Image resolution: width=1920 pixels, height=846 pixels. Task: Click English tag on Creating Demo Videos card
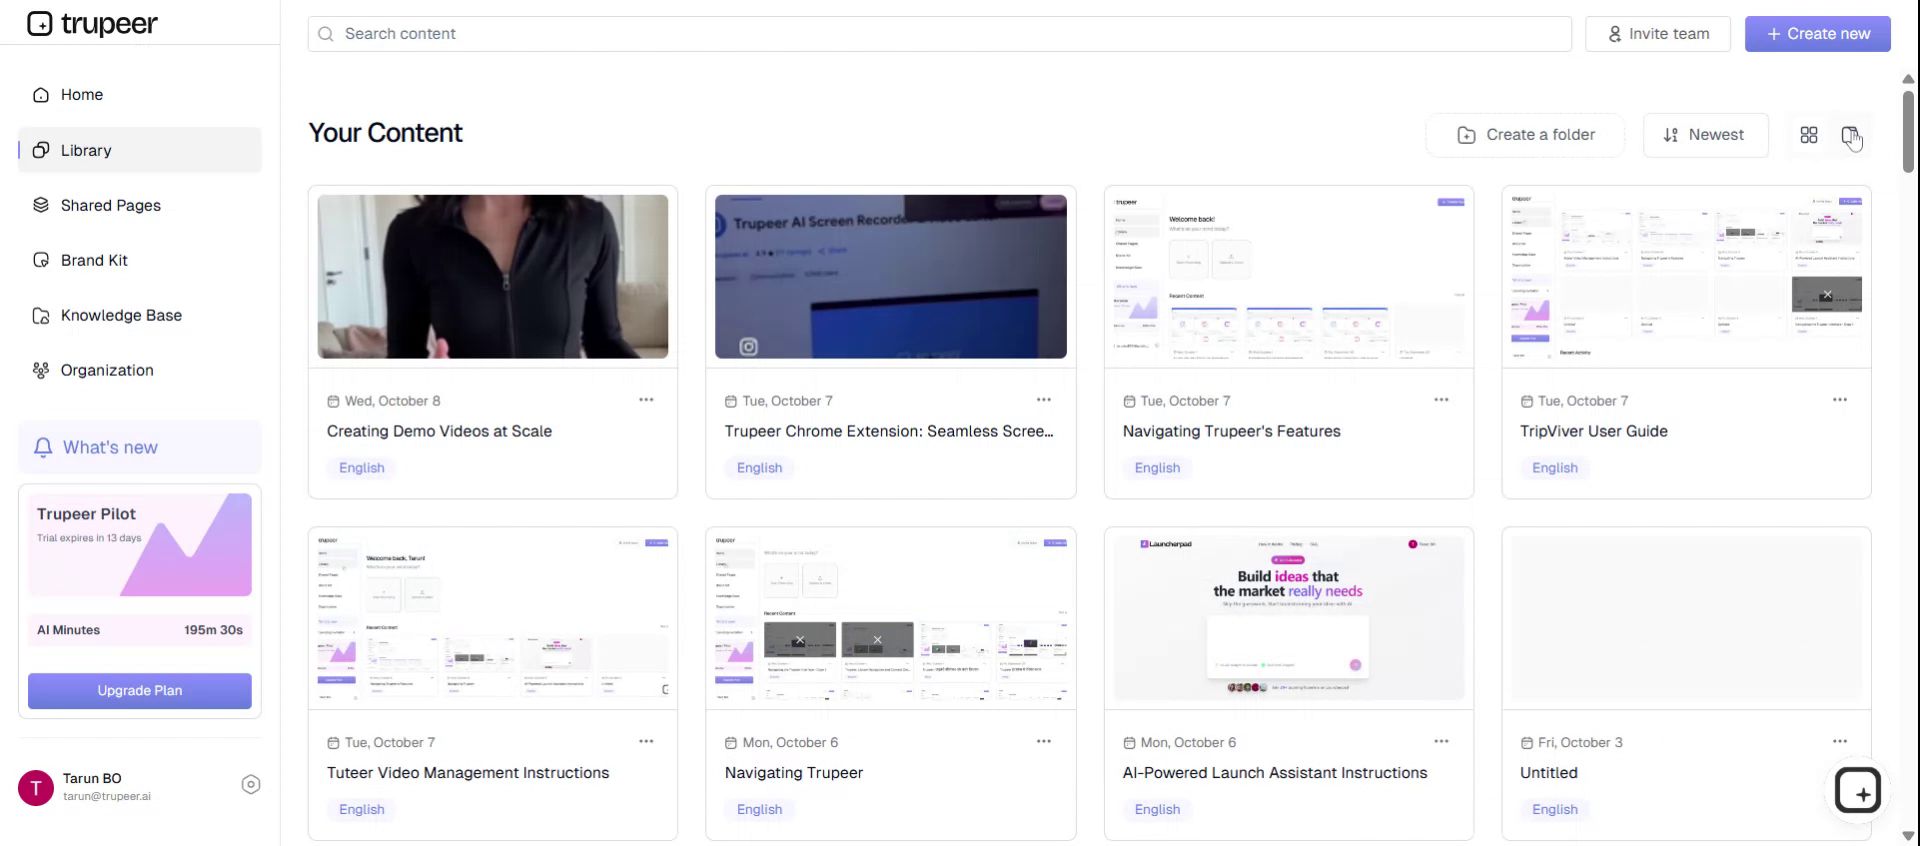pos(361,468)
